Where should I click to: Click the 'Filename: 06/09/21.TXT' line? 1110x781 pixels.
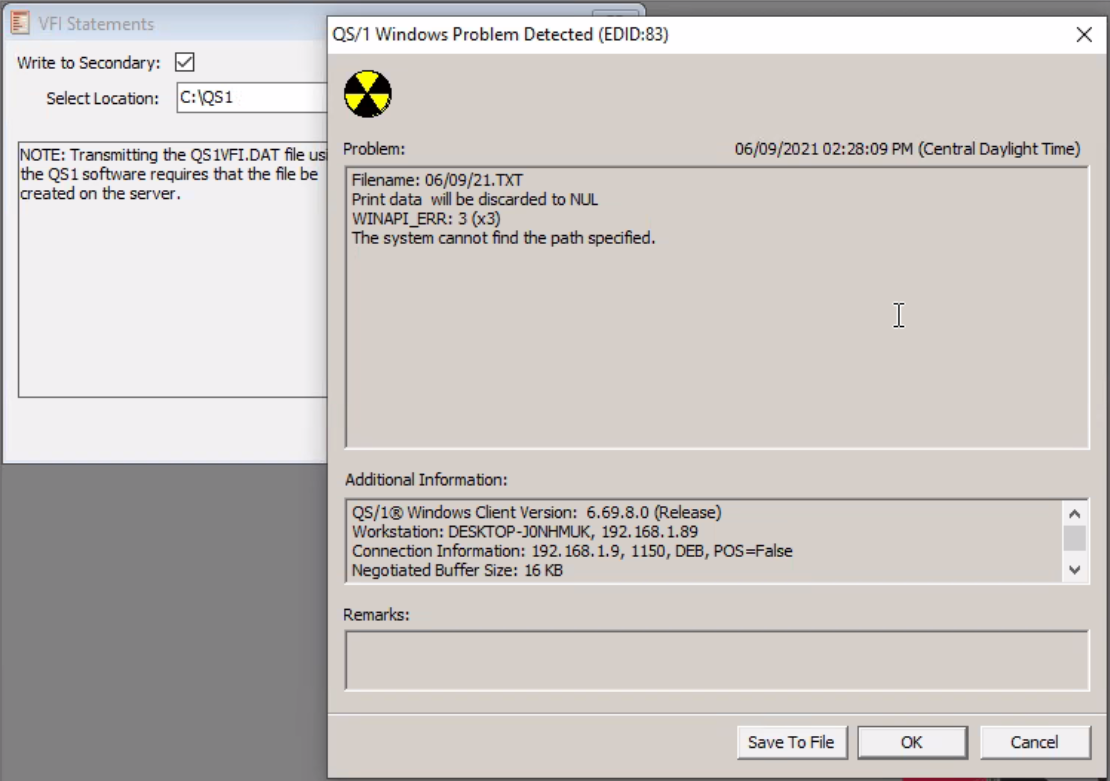[x=437, y=180]
